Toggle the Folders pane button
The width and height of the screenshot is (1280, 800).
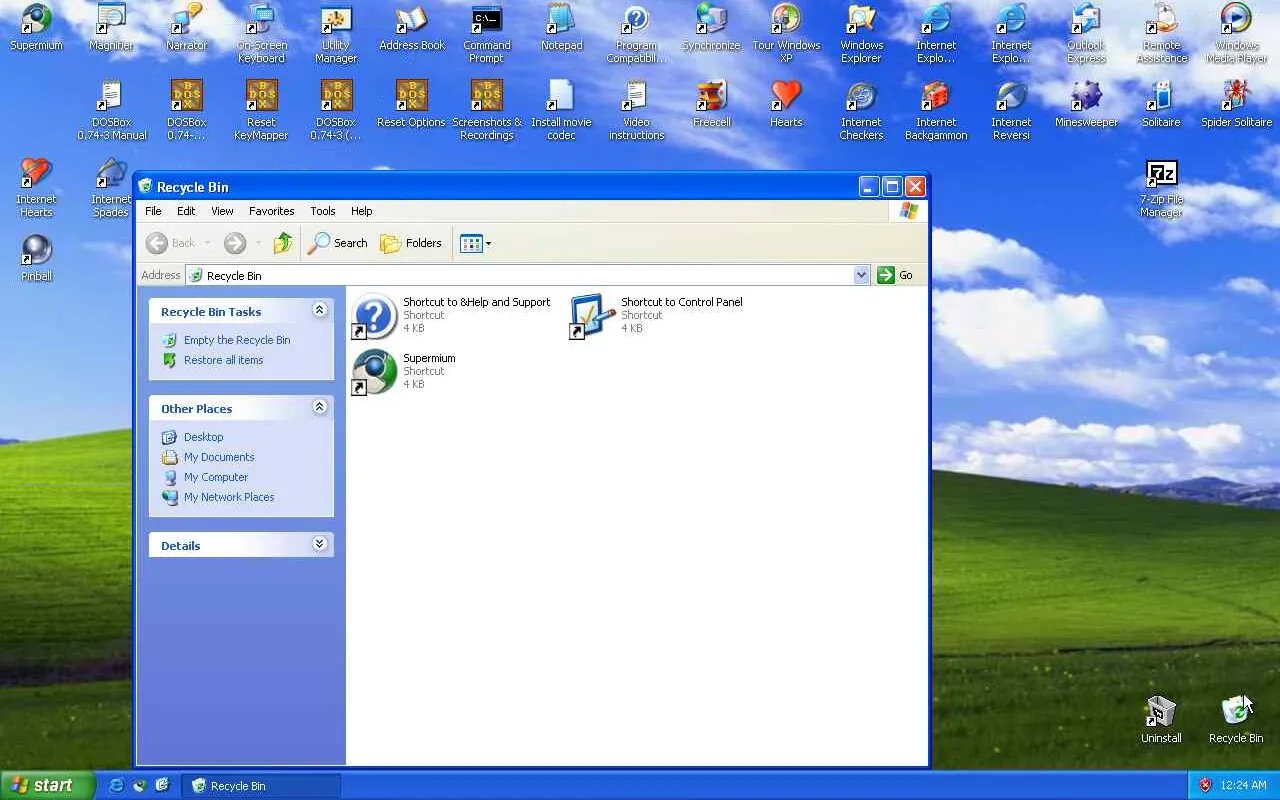point(411,243)
